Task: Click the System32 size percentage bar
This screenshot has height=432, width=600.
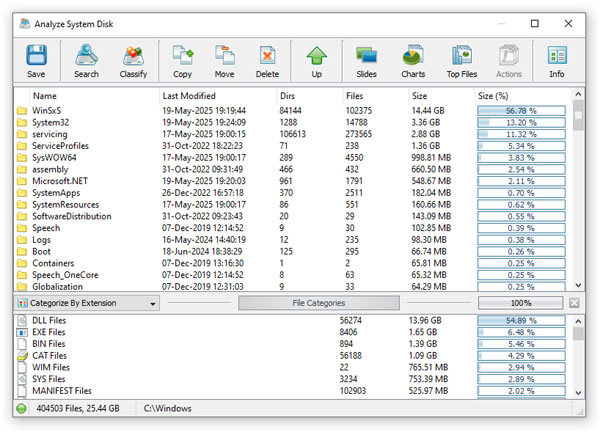Action: [x=521, y=123]
